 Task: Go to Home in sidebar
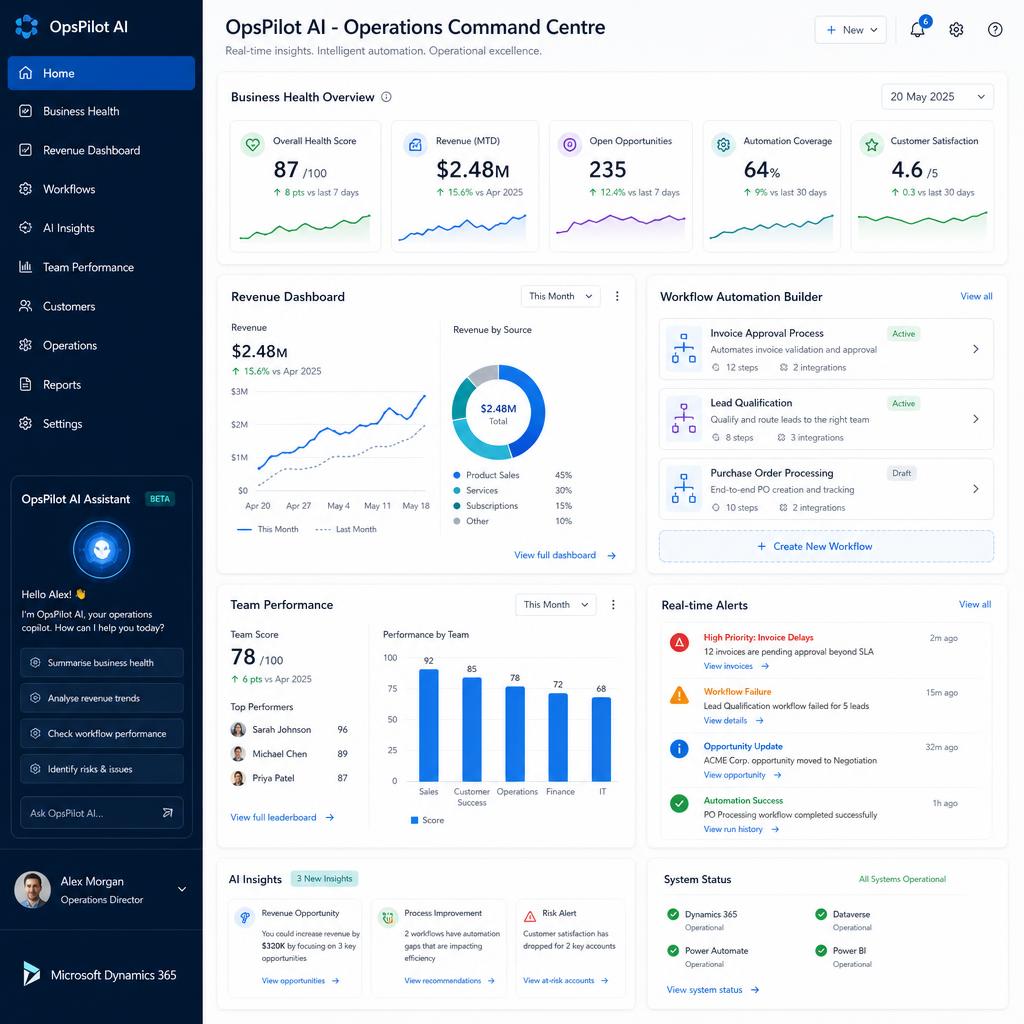point(101,73)
